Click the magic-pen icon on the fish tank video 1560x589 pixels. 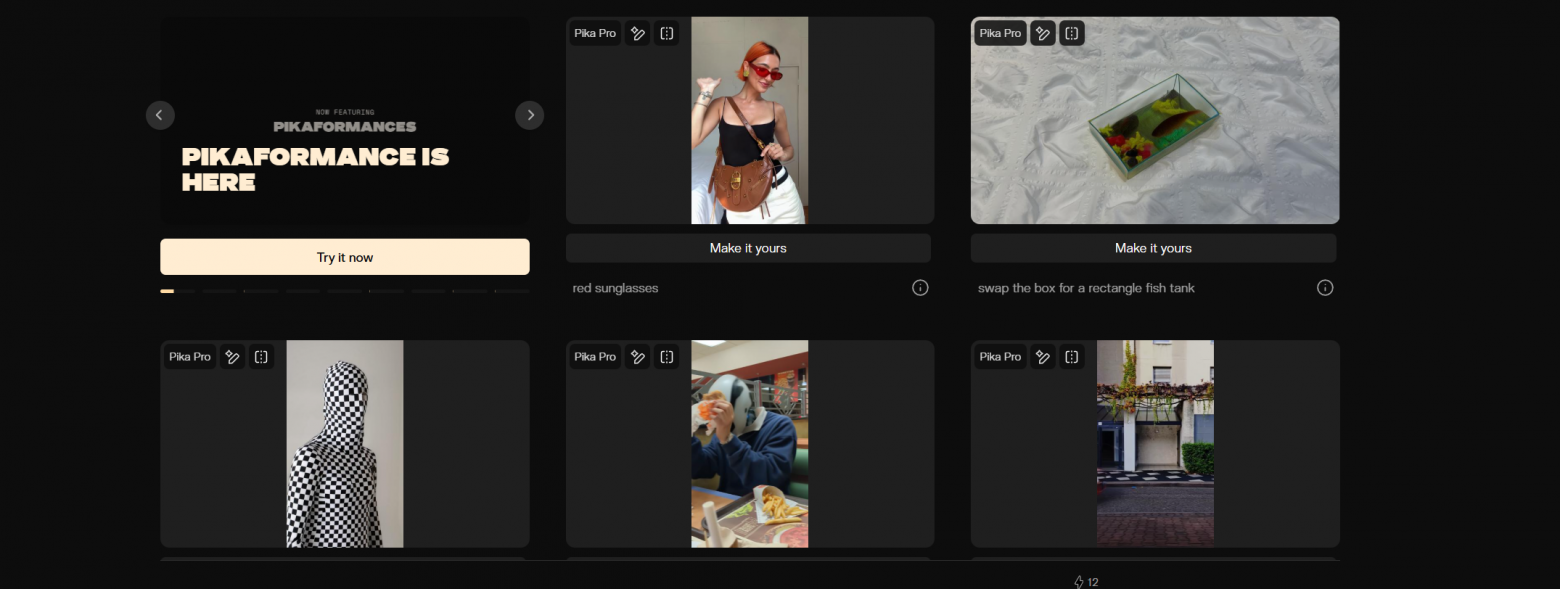(1043, 33)
